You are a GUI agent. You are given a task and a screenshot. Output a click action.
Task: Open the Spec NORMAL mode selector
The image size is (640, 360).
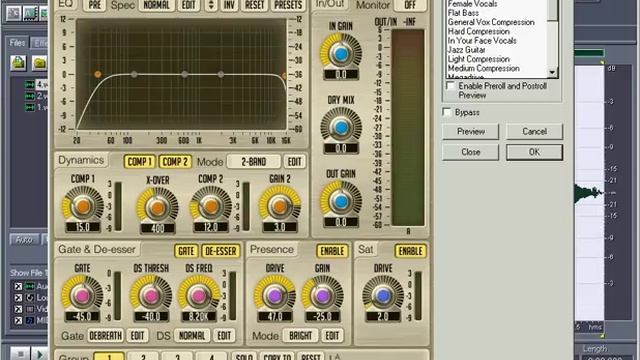(x=156, y=5)
